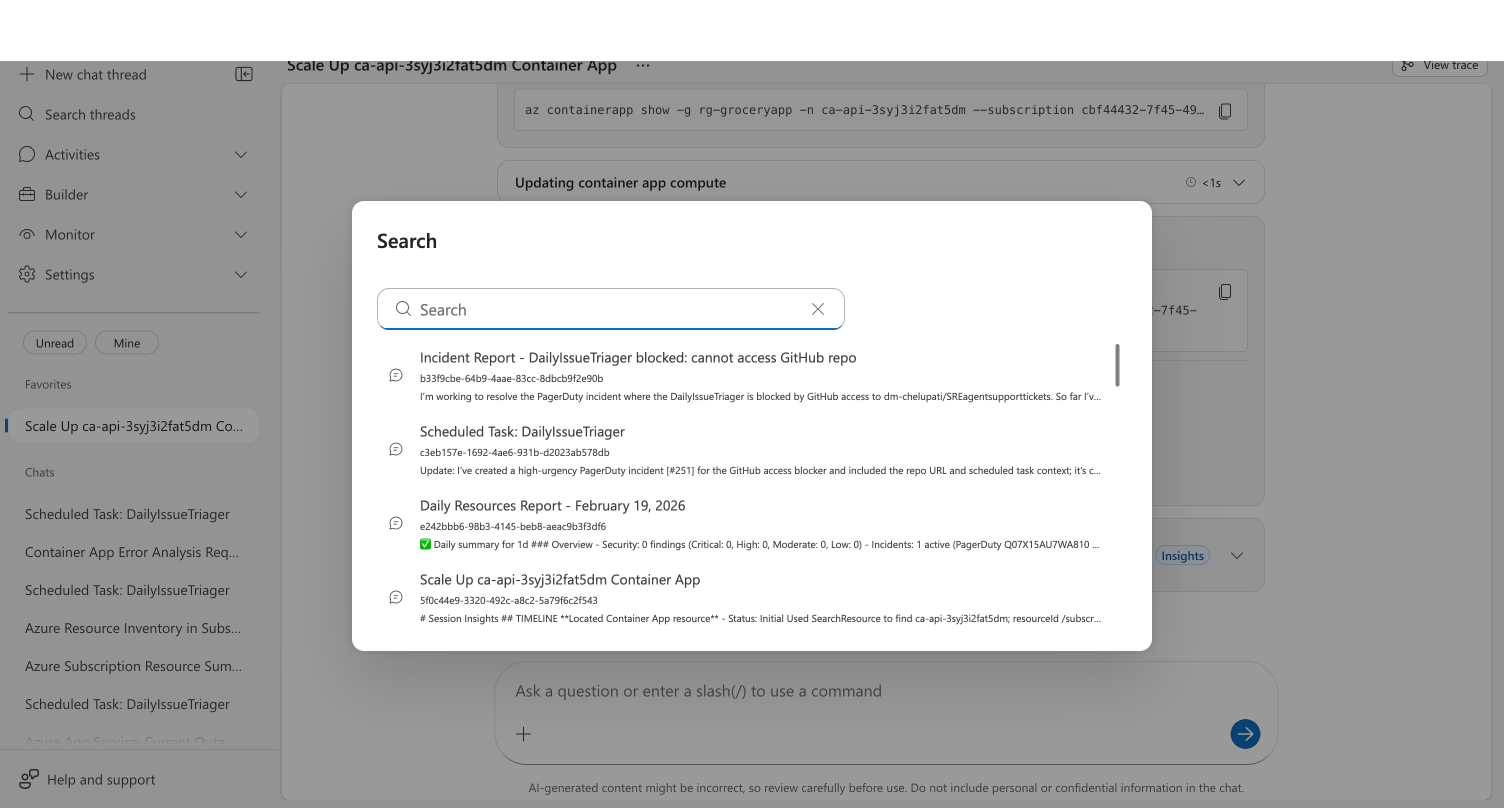Select ID text c3eb157e-1692-4ae6-931b-d2023ab578db
Screen dimensions: 1504x808
[x=514, y=453]
